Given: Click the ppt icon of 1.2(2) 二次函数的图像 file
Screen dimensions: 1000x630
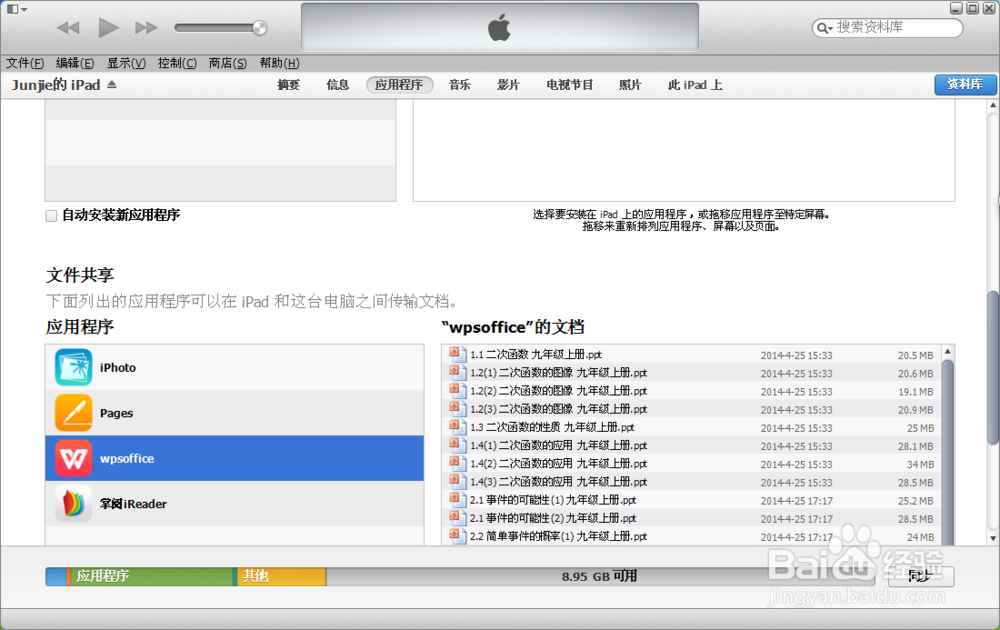Looking at the screenshot, I should [457, 390].
